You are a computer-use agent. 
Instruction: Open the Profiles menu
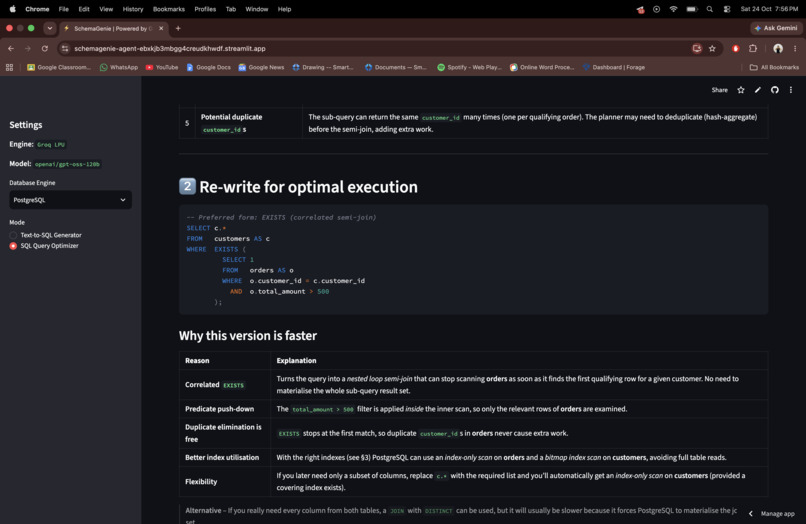tap(205, 9)
